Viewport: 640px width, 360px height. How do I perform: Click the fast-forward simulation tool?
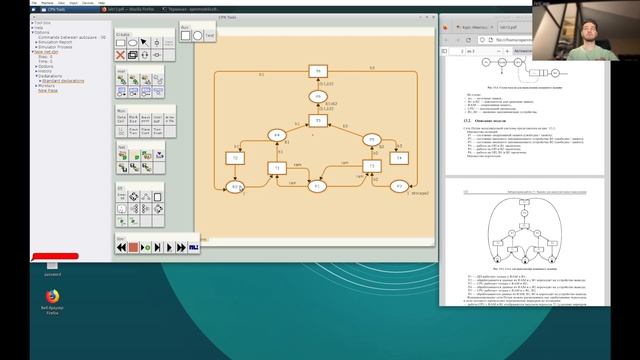(181, 247)
